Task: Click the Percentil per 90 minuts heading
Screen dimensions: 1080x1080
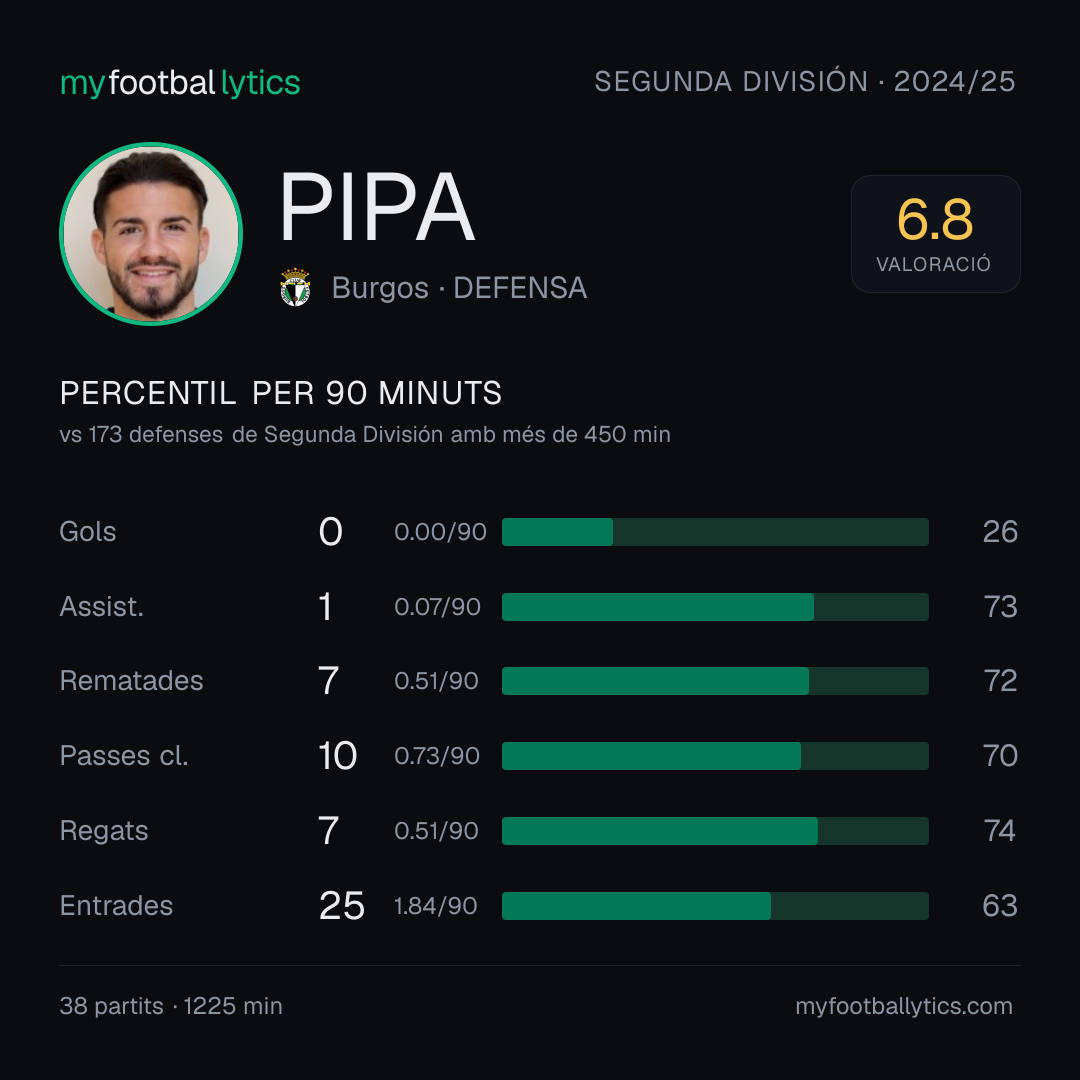Action: (x=281, y=393)
